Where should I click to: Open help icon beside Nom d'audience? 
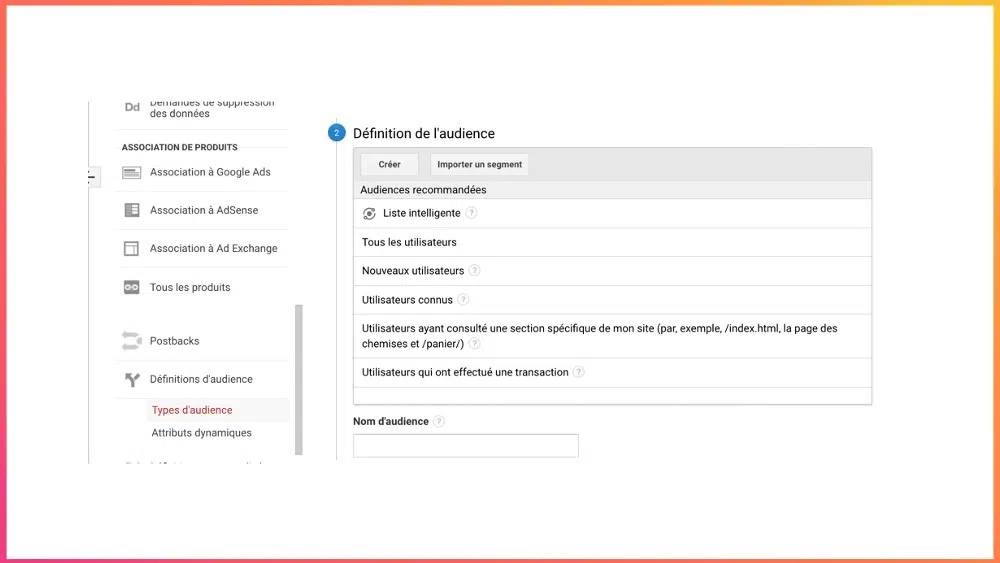[x=440, y=422]
